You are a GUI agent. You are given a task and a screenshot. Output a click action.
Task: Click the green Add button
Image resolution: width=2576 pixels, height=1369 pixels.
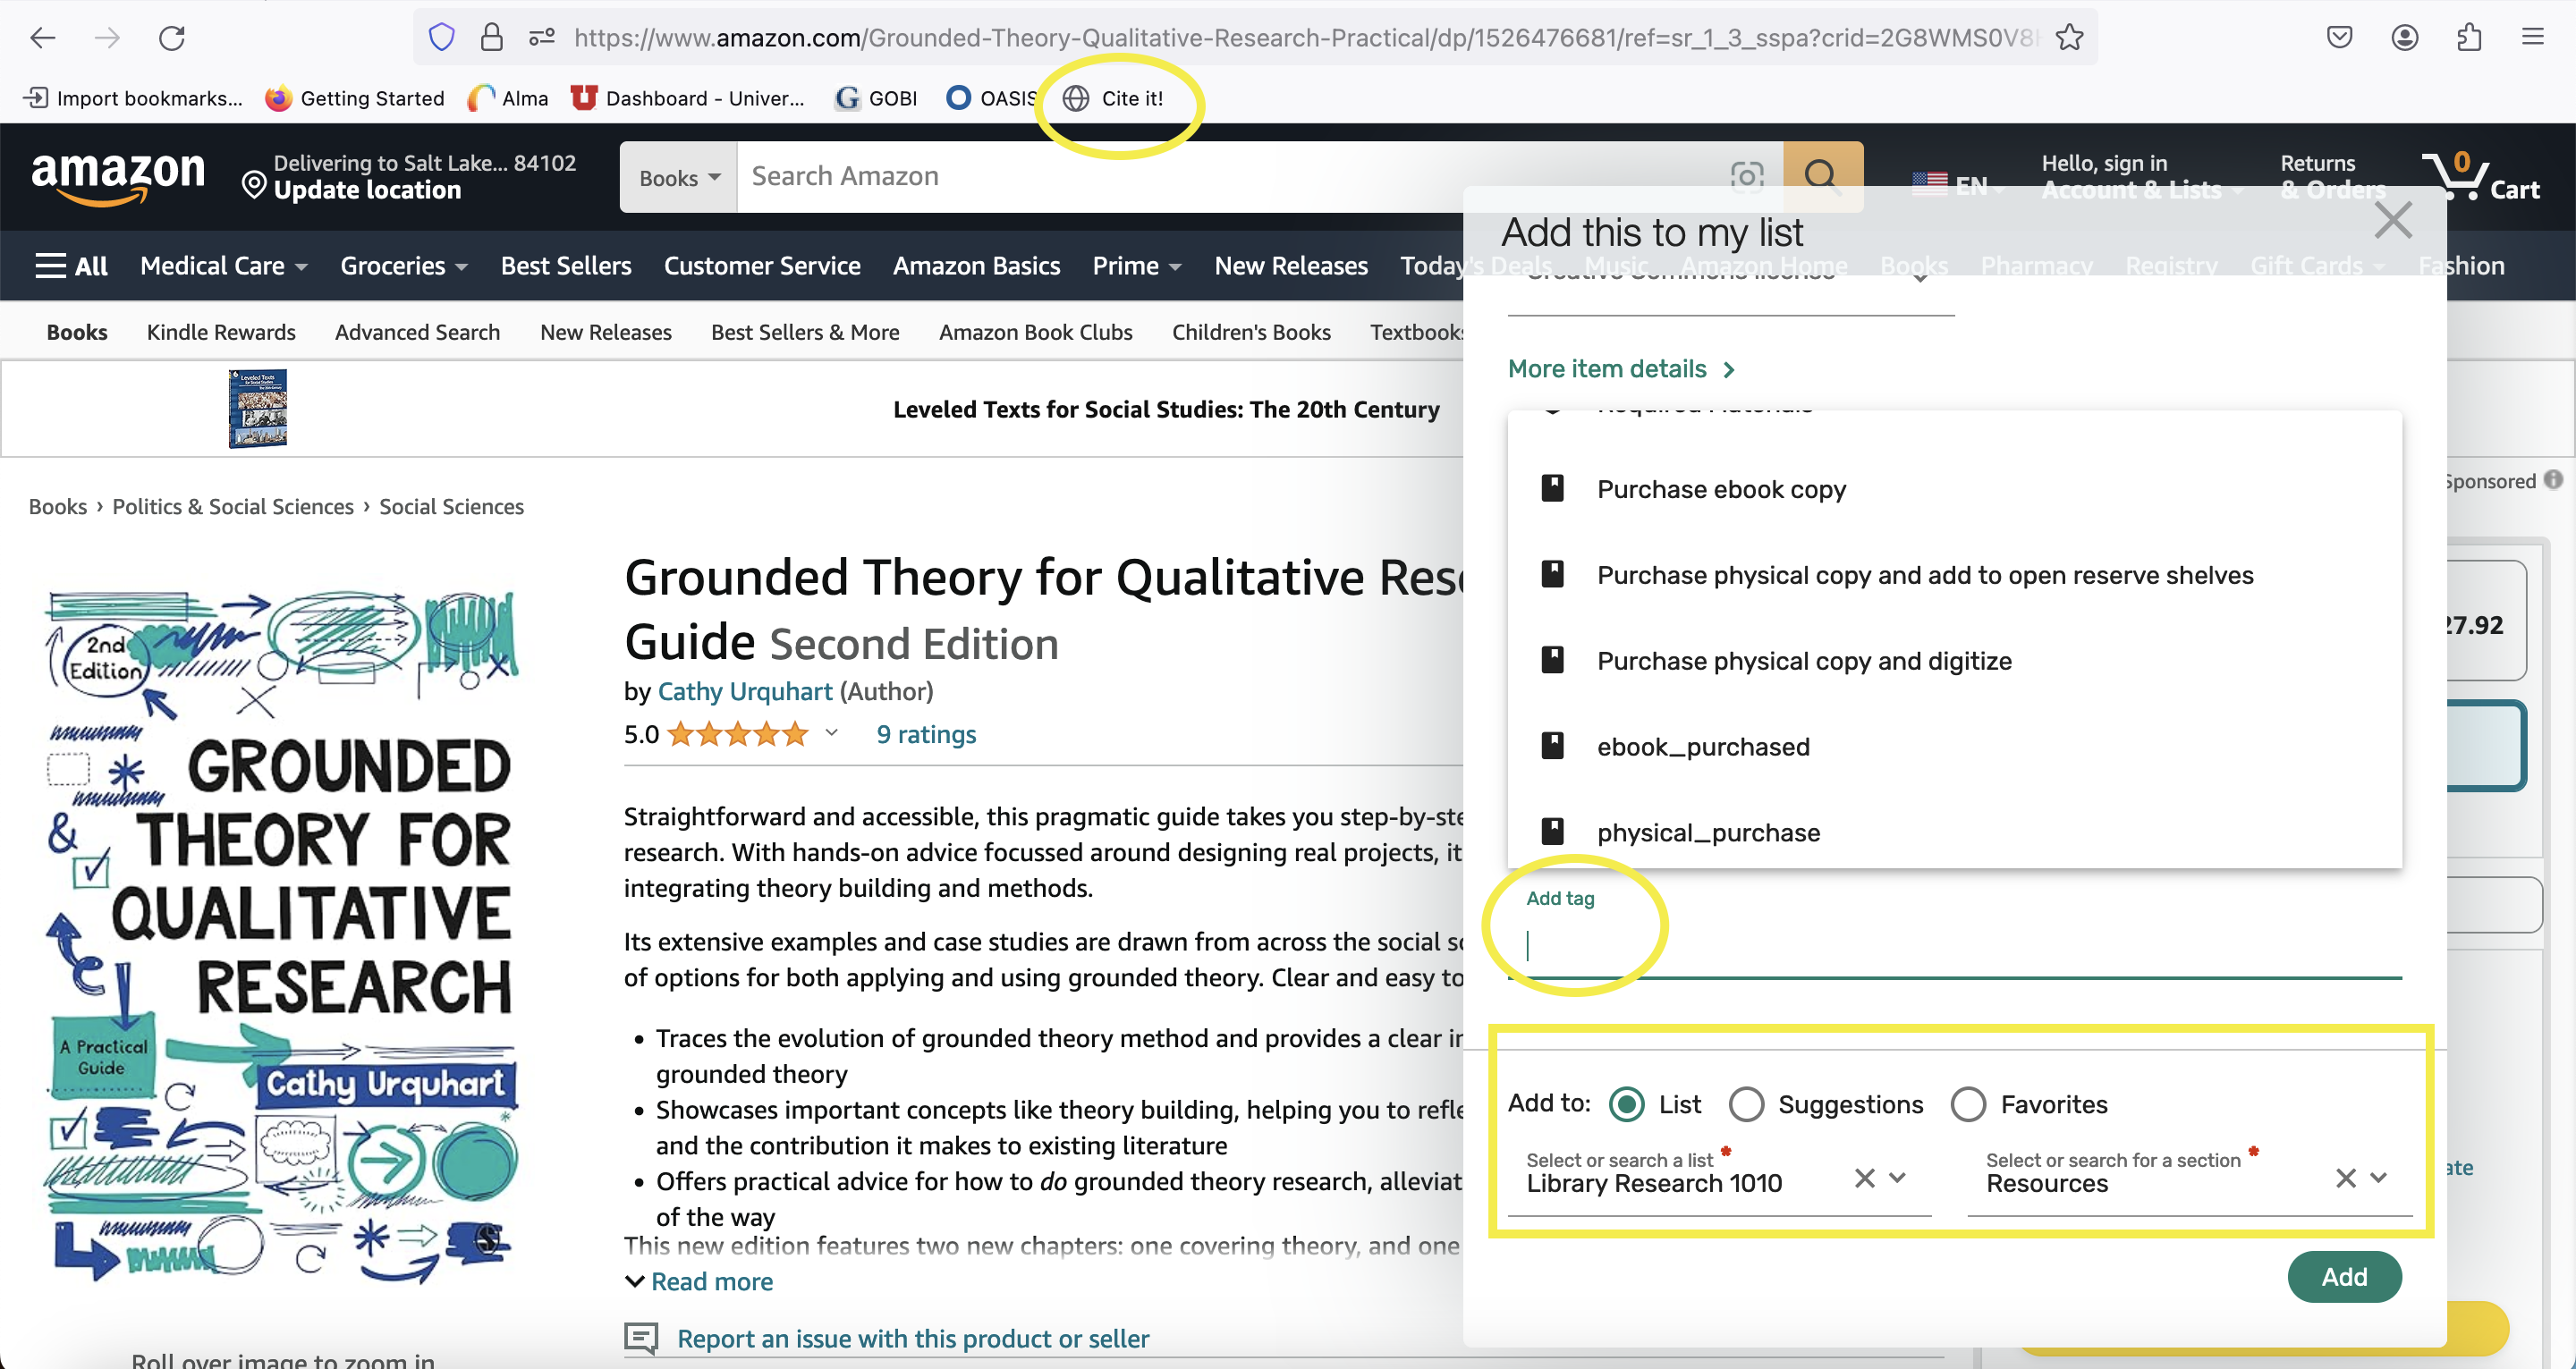pos(2344,1277)
